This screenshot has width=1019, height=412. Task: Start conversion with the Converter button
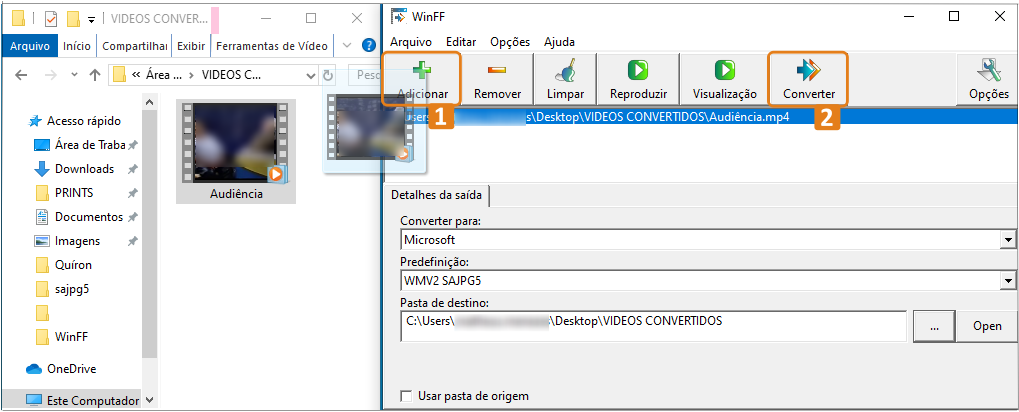[x=808, y=79]
